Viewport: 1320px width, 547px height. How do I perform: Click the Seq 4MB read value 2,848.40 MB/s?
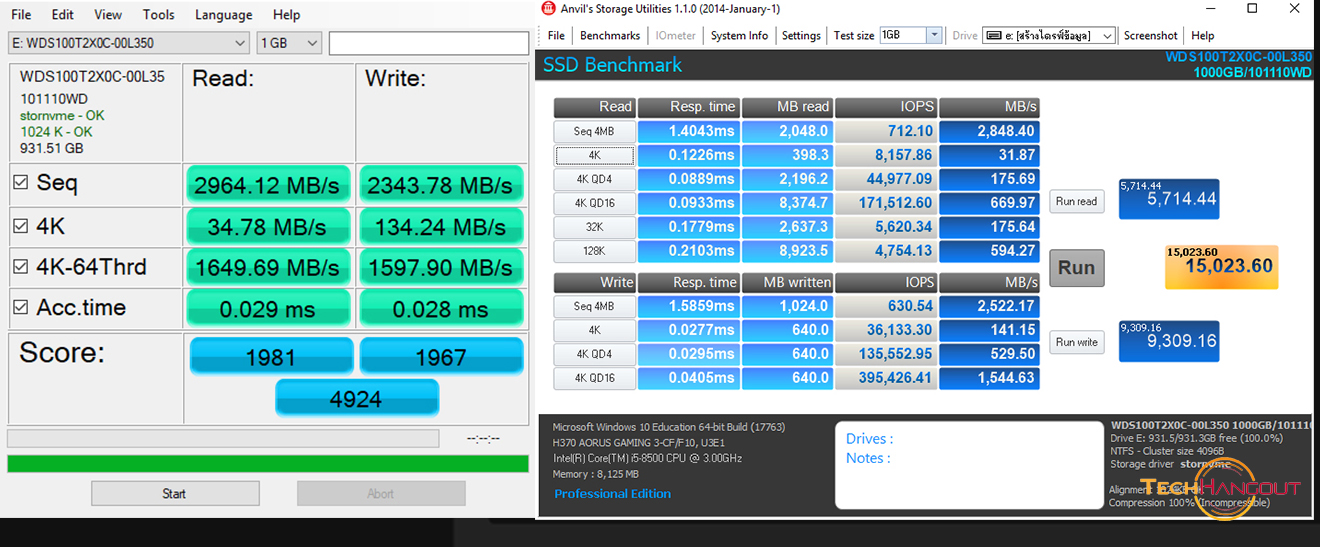click(989, 131)
